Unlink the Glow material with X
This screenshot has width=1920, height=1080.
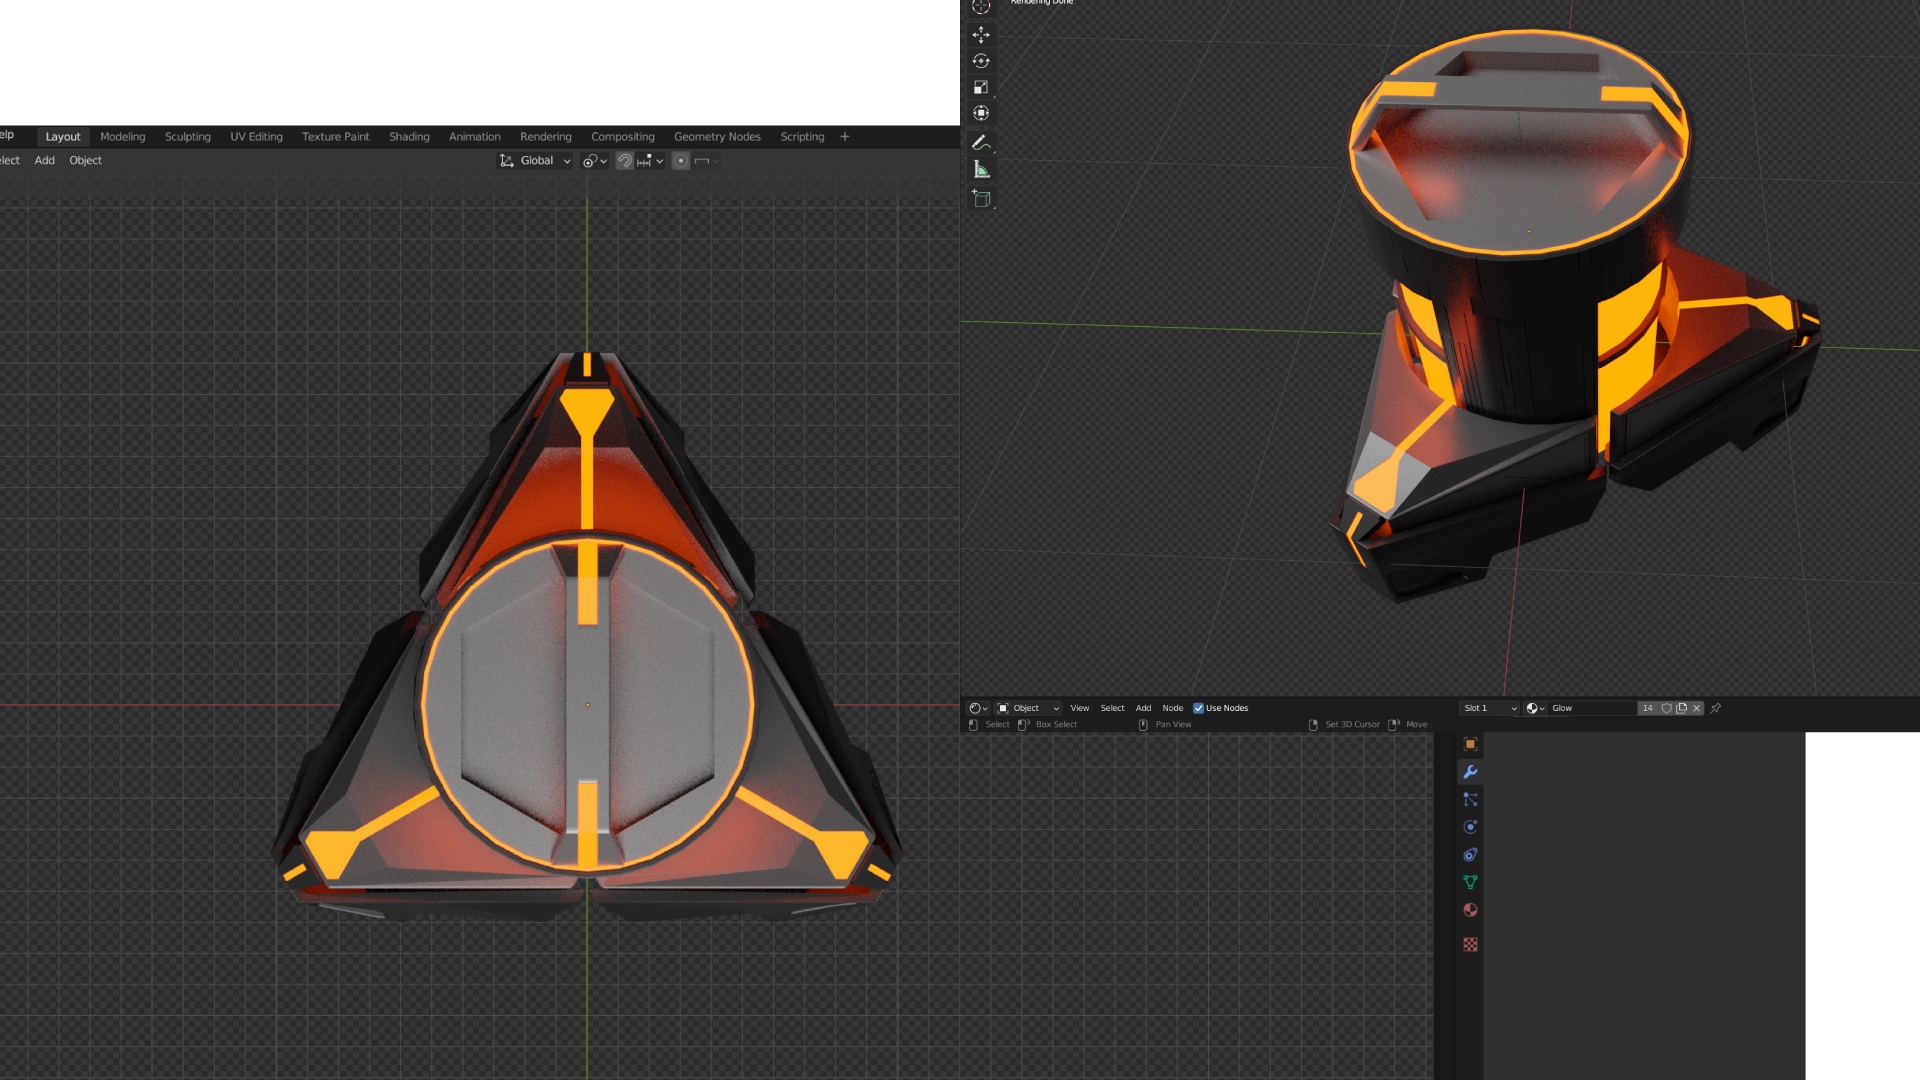pyautogui.click(x=1696, y=708)
